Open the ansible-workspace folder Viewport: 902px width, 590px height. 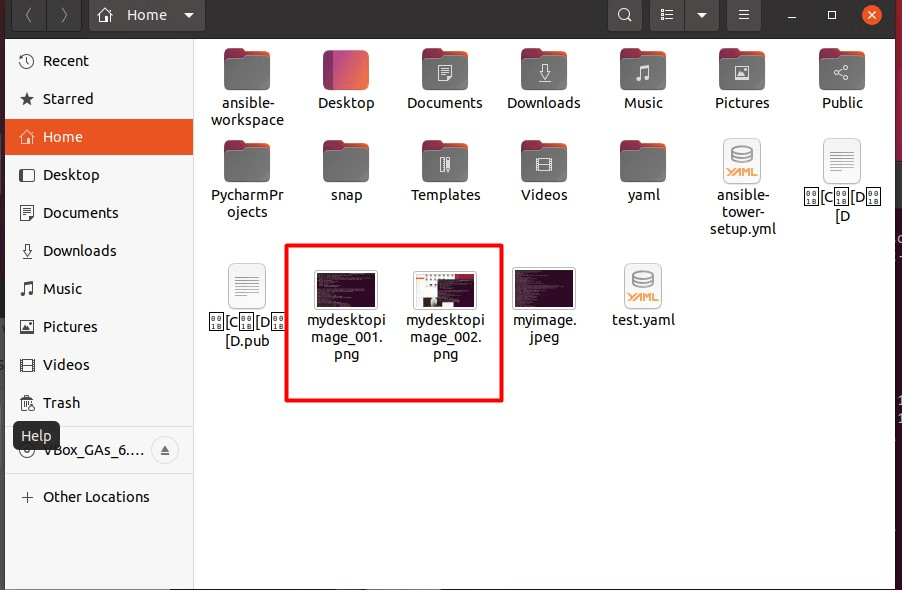[246, 70]
